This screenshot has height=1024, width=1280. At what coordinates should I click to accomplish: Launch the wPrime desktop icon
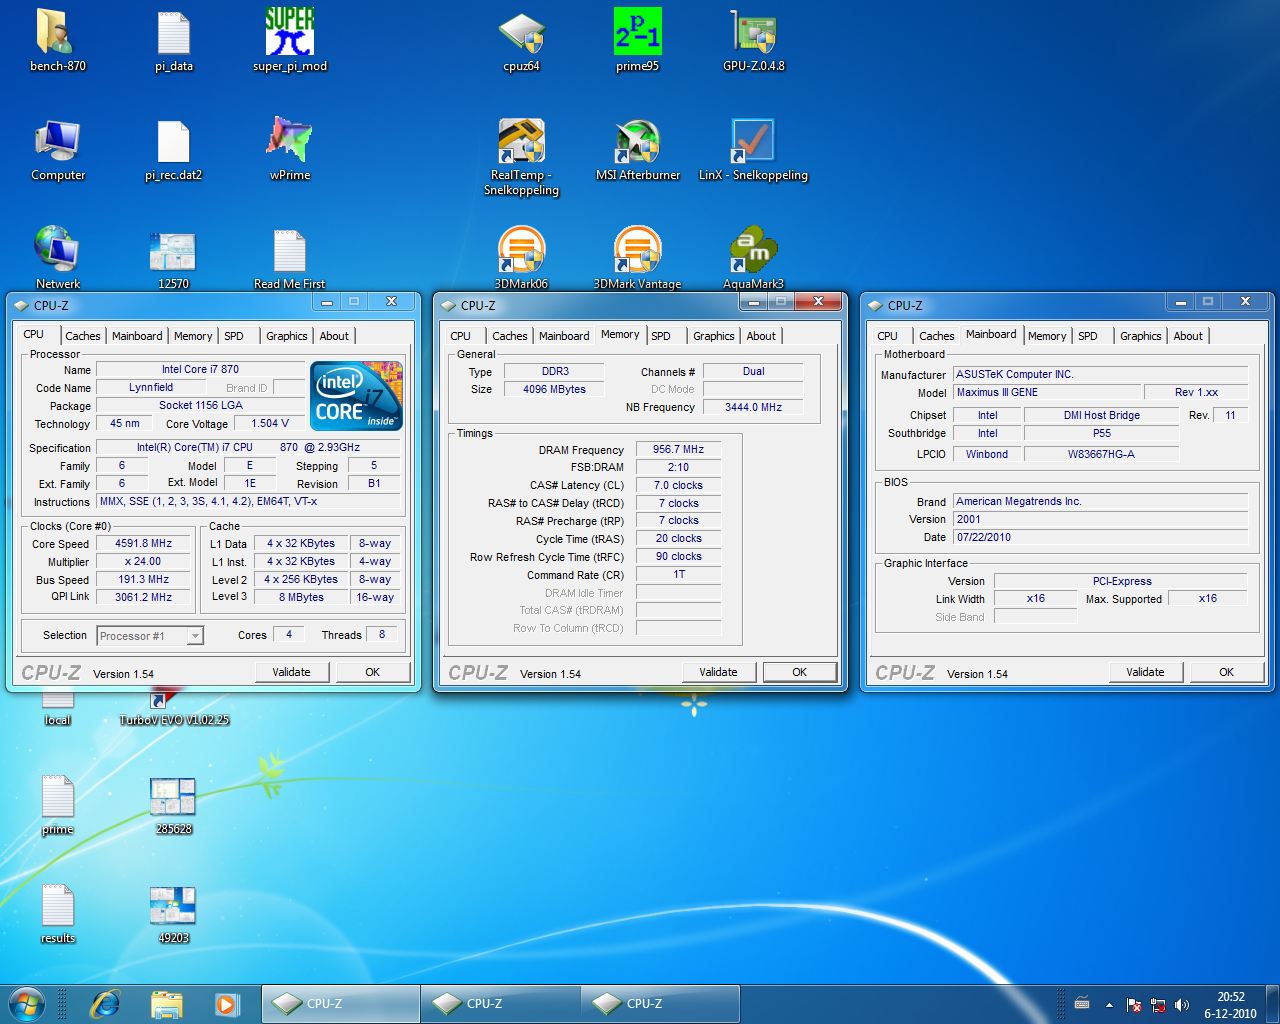pos(289,141)
